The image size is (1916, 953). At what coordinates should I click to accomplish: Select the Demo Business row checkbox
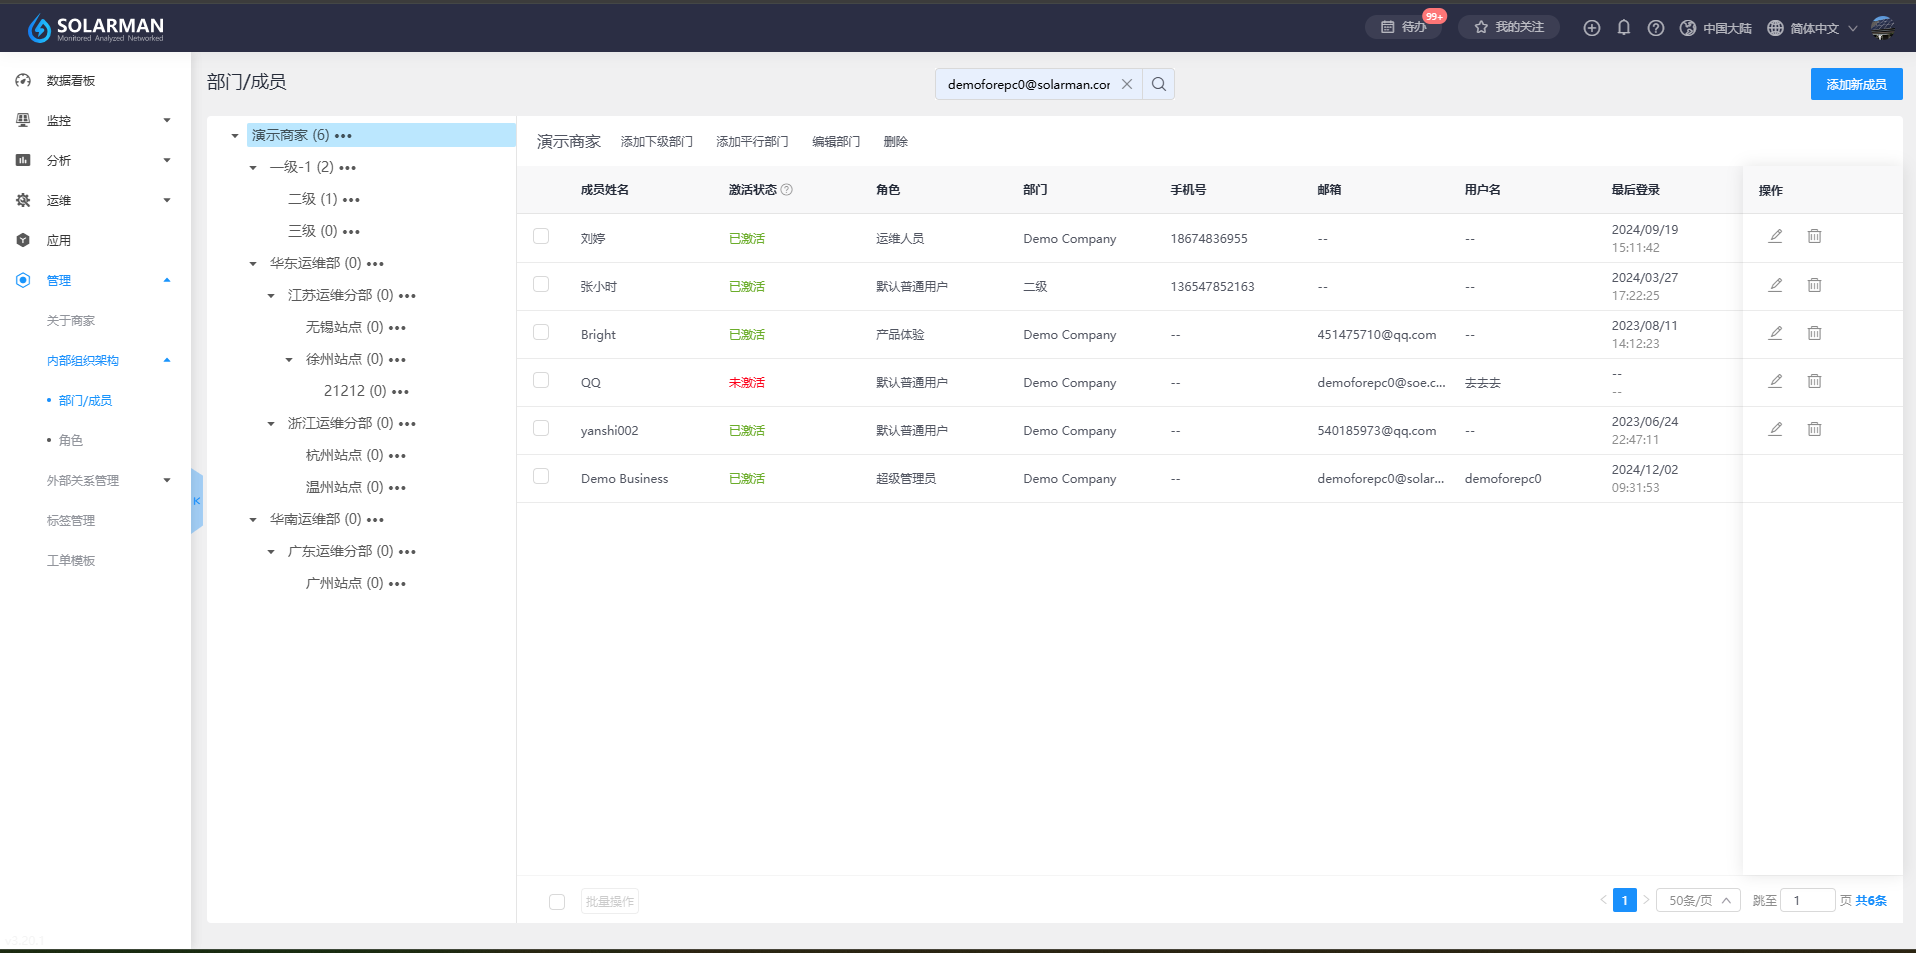541,477
